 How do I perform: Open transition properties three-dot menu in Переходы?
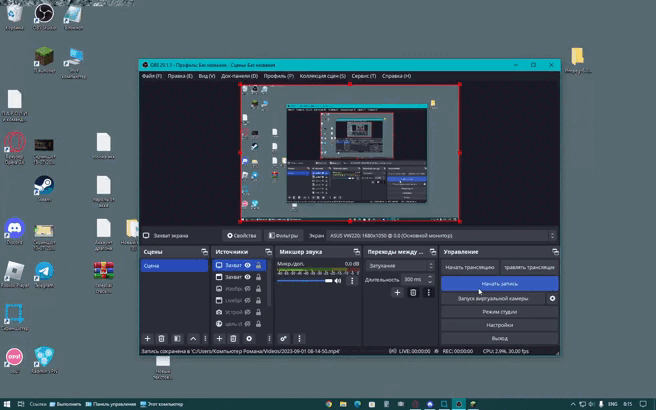click(428, 292)
